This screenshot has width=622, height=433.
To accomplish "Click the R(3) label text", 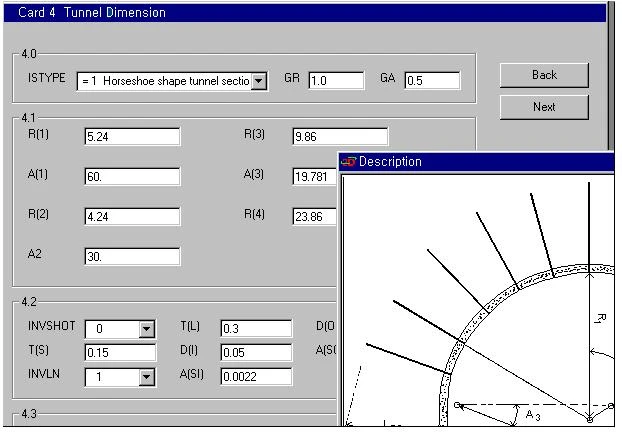I will [x=254, y=134].
